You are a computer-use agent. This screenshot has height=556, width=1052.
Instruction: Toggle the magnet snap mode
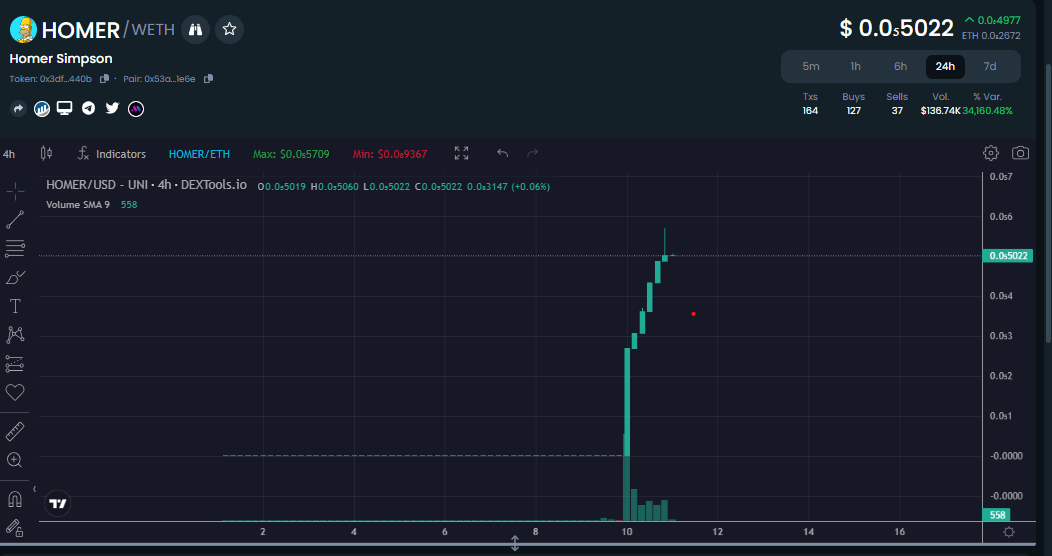[15, 500]
